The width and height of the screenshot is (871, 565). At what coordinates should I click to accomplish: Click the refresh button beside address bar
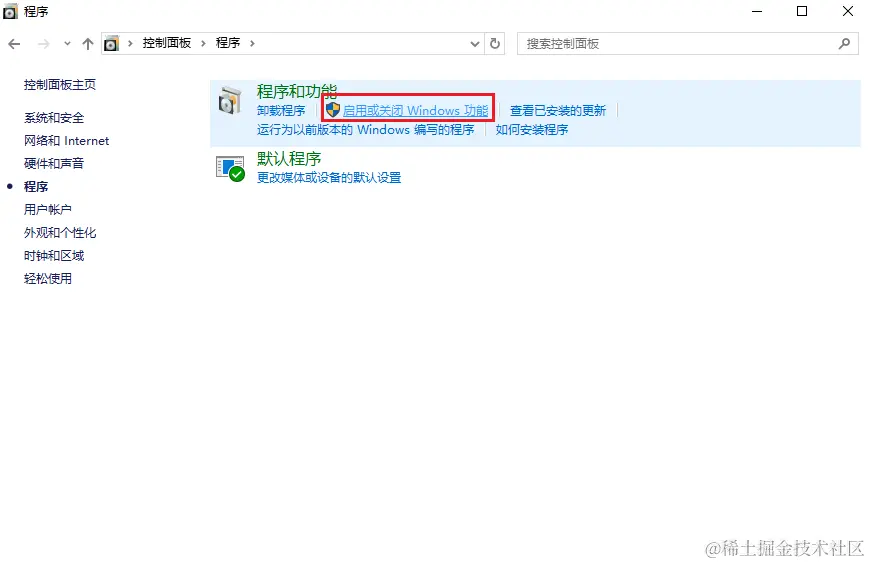point(495,43)
